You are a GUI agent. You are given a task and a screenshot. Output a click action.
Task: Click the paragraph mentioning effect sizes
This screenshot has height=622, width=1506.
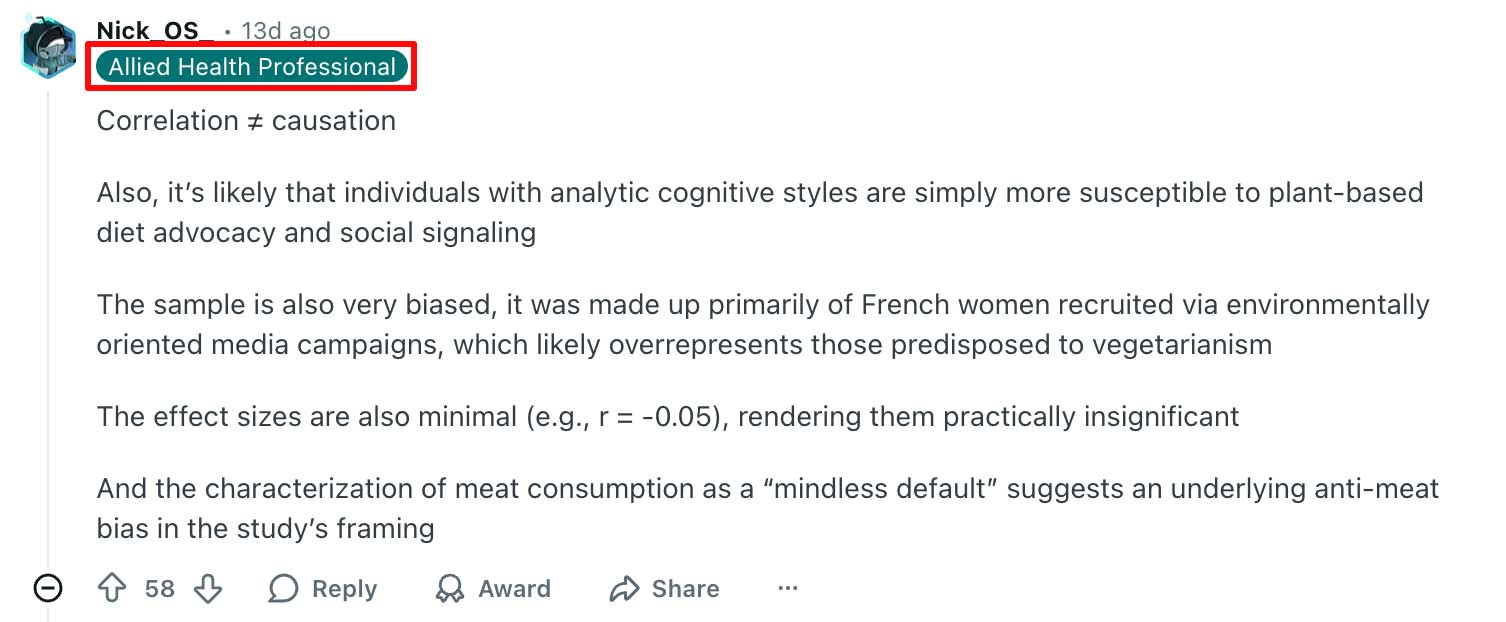click(x=667, y=416)
